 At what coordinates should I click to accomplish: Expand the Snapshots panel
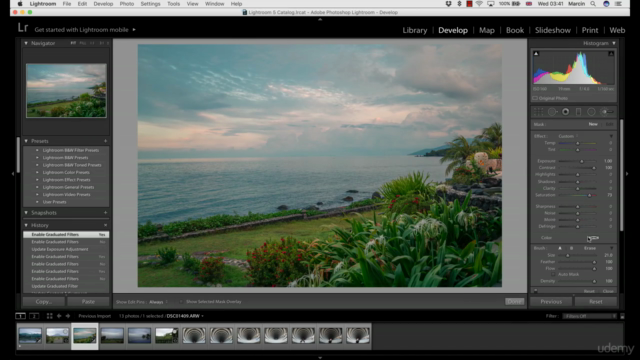26,213
